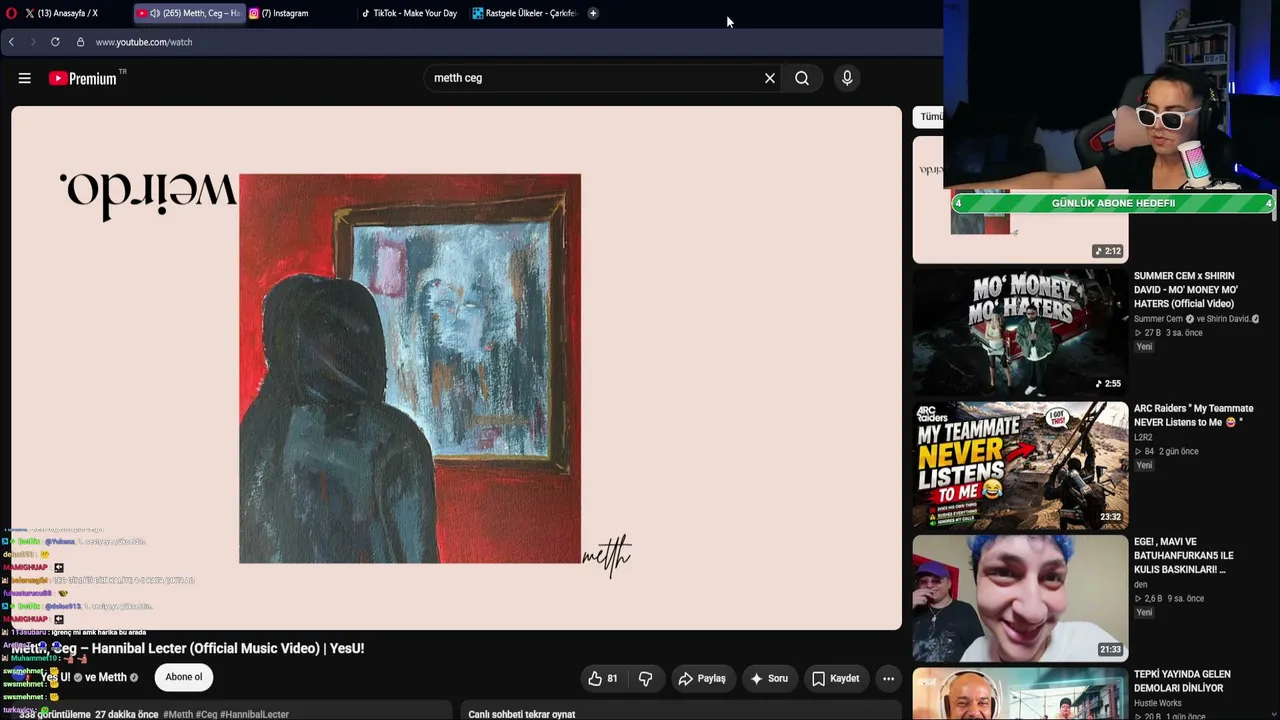The image size is (1280, 720).
Task: Click the video title "Hannibal Lecter (Official Music Video) | YesU!"
Action: tap(228, 648)
